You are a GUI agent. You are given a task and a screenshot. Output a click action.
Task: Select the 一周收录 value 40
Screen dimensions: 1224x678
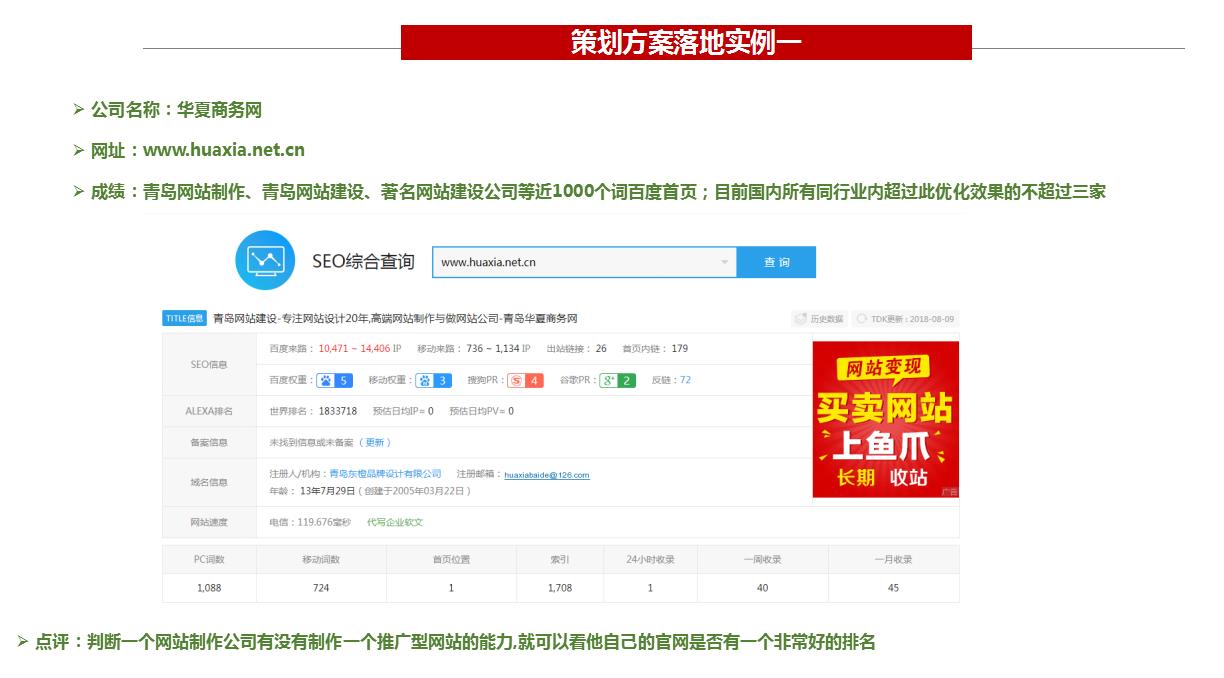762,588
